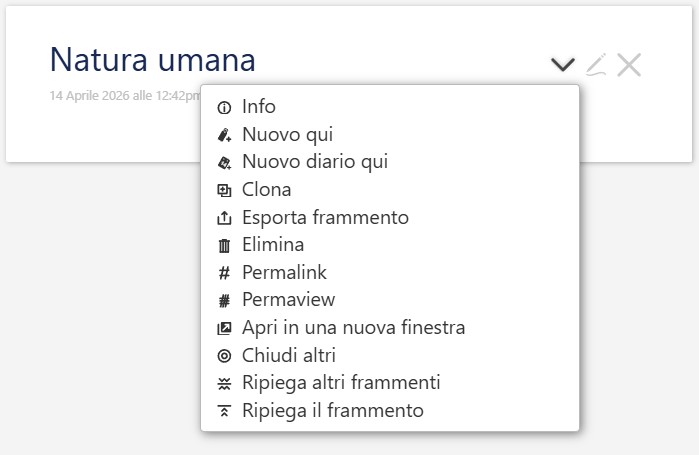Screen dimensions: 699x455
Task: Click the Clona duplicate icon
Action: 224,190
